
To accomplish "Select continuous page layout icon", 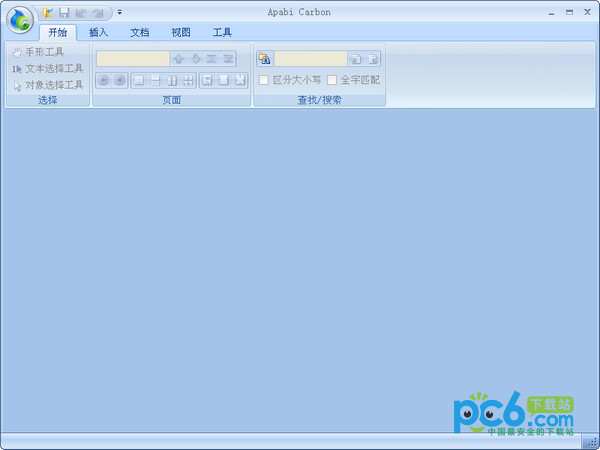I will coord(155,80).
